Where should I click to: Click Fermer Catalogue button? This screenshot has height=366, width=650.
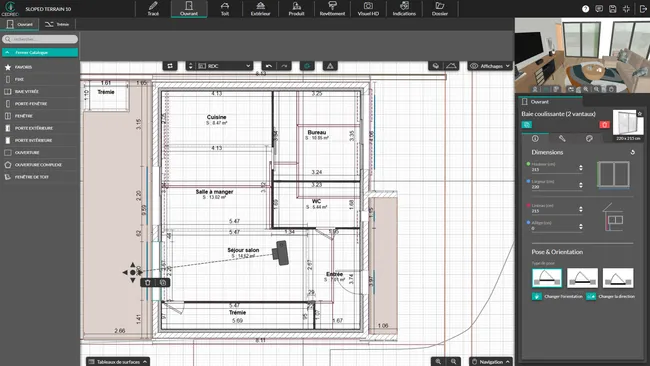point(40,53)
